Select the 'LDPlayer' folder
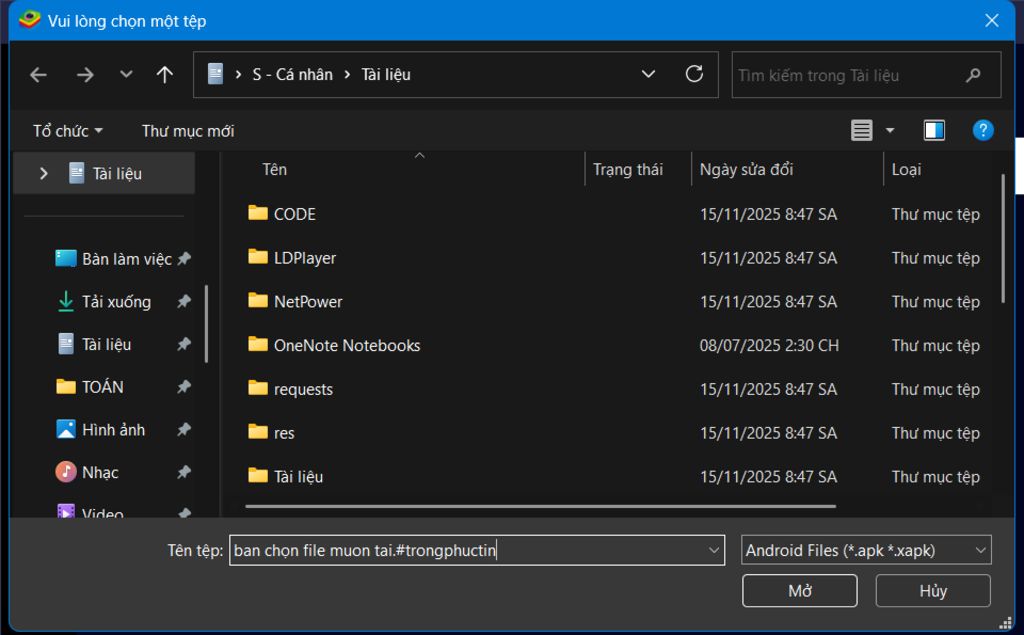 pos(305,258)
